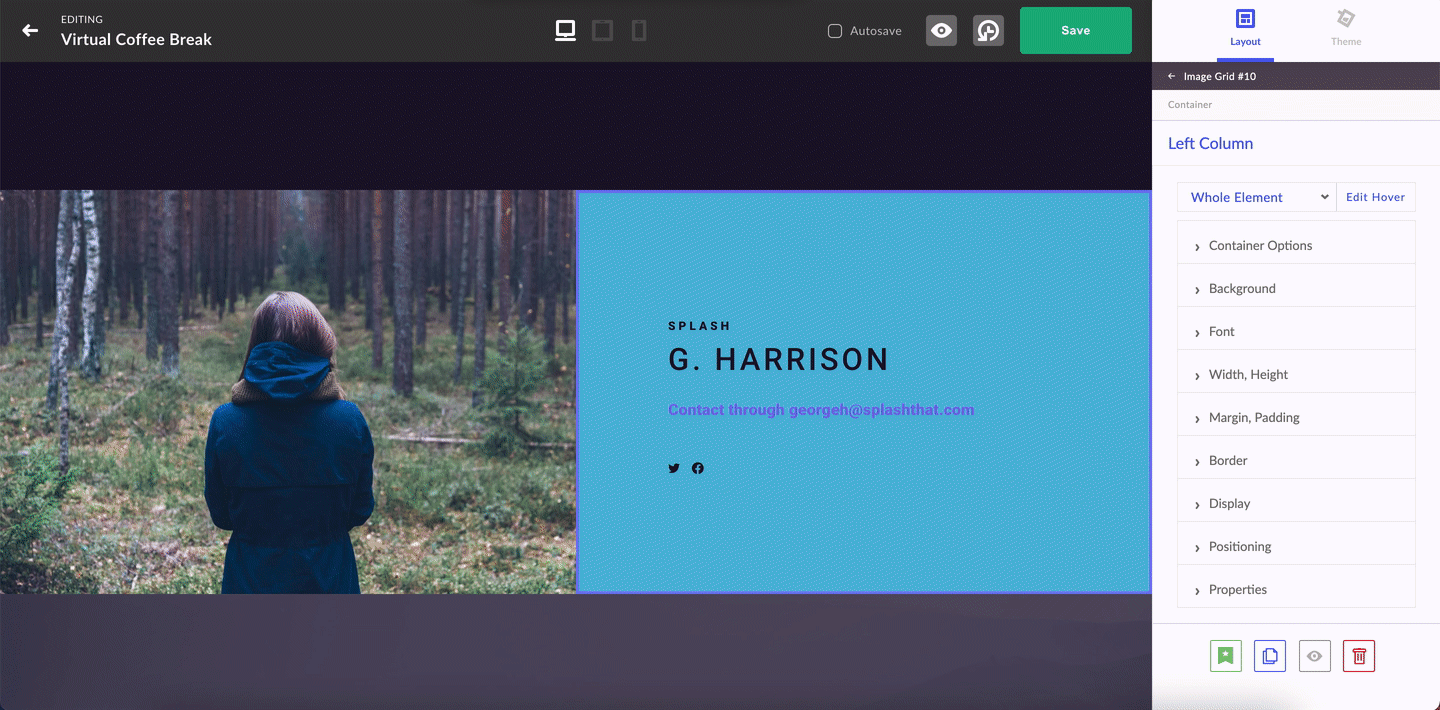Image resolution: width=1440 pixels, height=710 pixels.
Task: Click the Left Column heading
Action: [1210, 143]
